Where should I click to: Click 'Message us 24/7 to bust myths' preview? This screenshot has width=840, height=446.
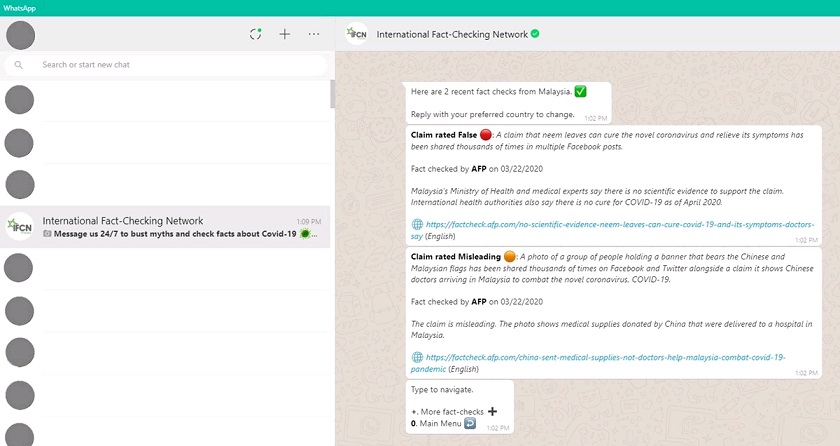tap(175, 234)
